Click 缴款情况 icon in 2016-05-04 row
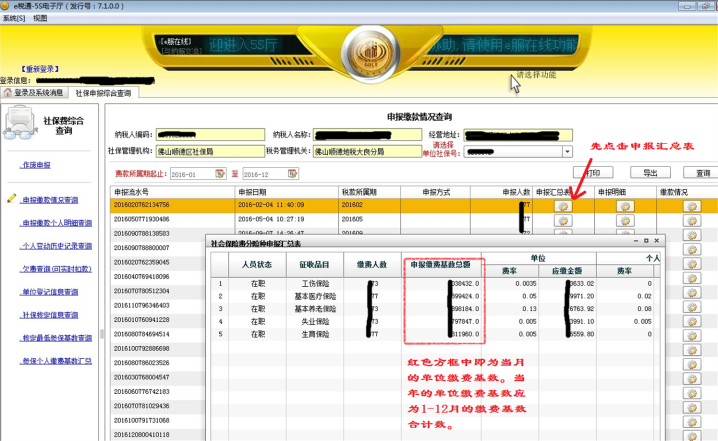718x441 pixels. click(691, 219)
